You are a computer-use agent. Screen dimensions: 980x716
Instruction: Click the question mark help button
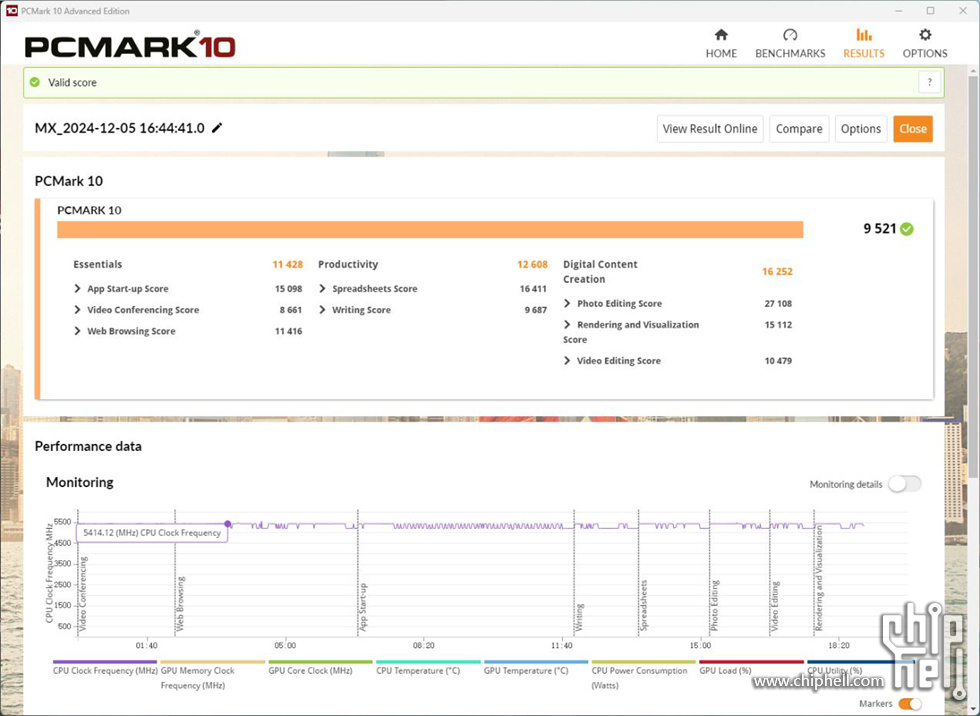(x=929, y=82)
